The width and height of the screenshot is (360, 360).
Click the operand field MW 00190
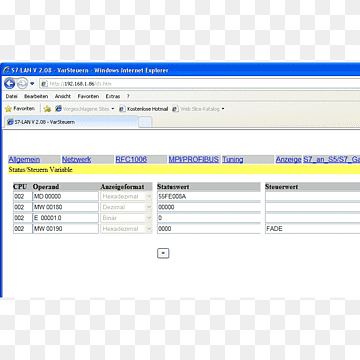(x=65, y=229)
